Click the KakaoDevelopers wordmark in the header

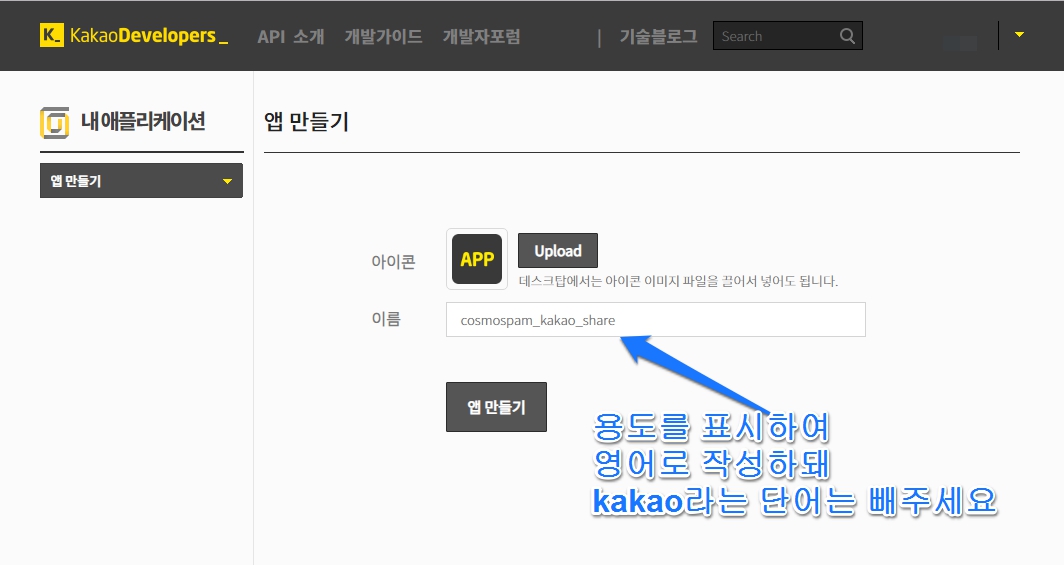tap(148, 36)
